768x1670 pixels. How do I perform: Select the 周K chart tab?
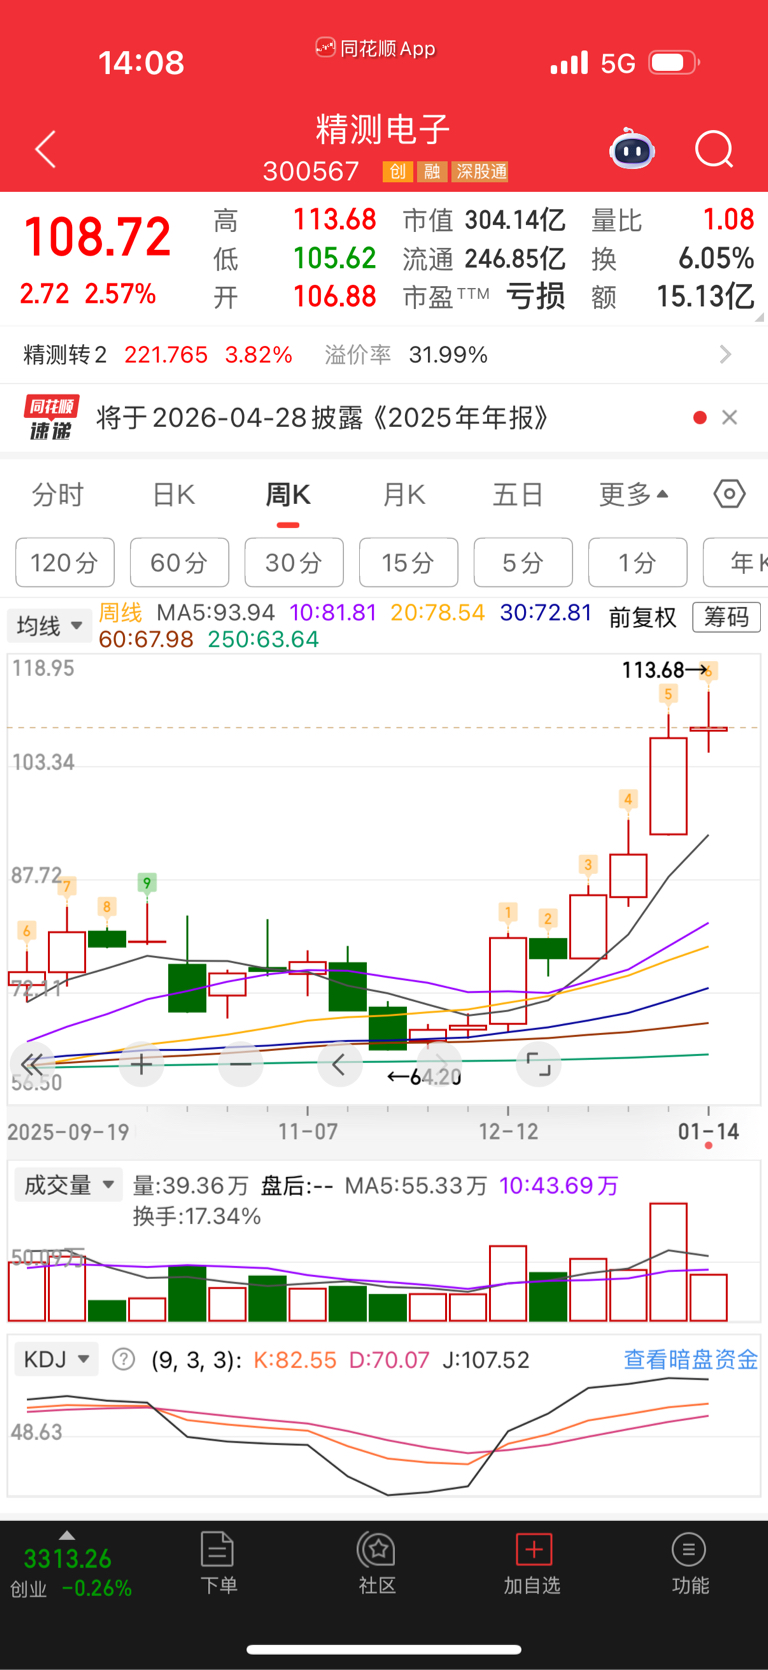[x=288, y=495]
